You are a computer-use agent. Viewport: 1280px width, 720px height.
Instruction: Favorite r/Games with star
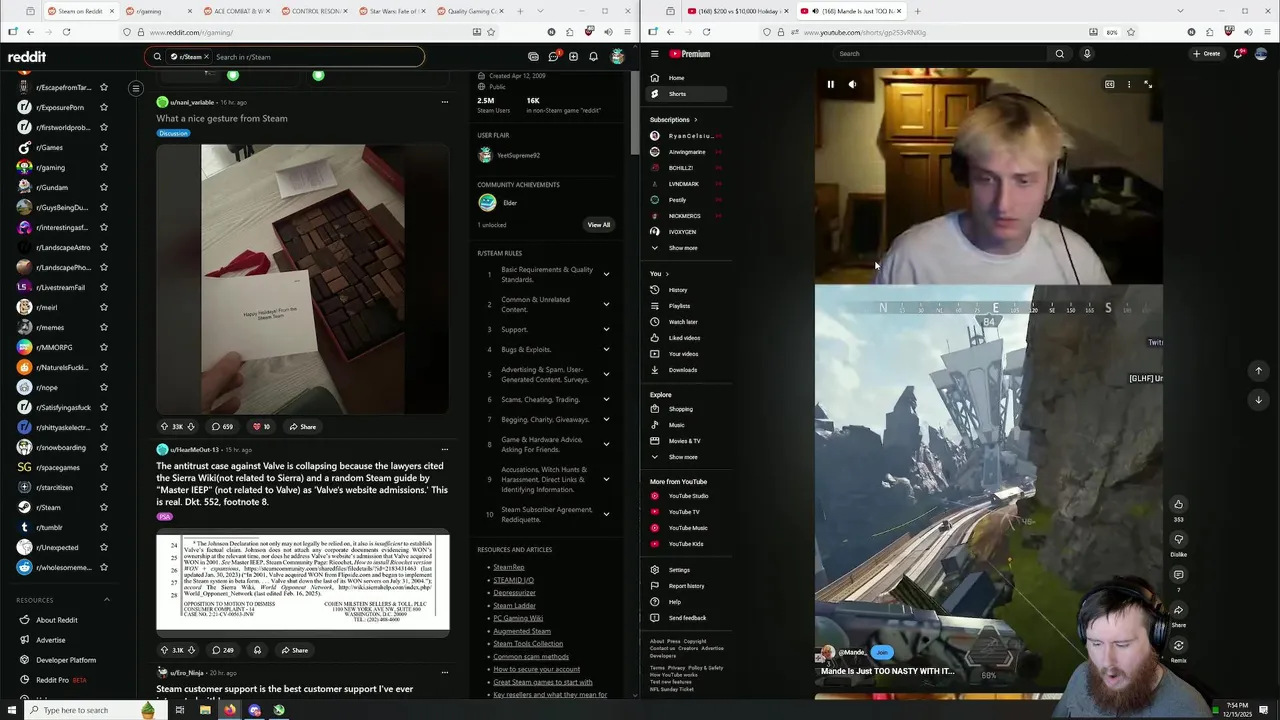tap(103, 147)
